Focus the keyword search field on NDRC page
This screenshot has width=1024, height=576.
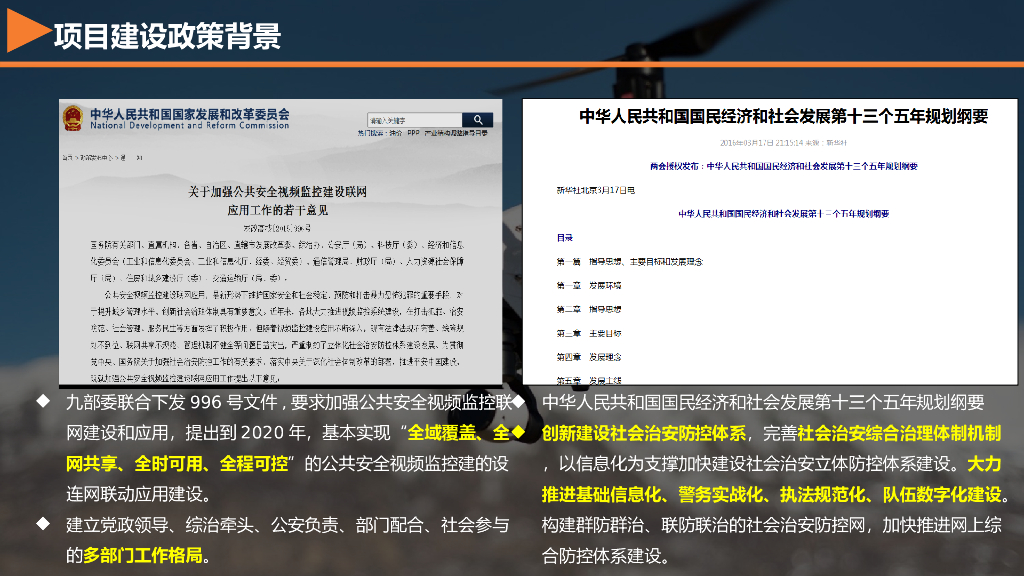415,120
